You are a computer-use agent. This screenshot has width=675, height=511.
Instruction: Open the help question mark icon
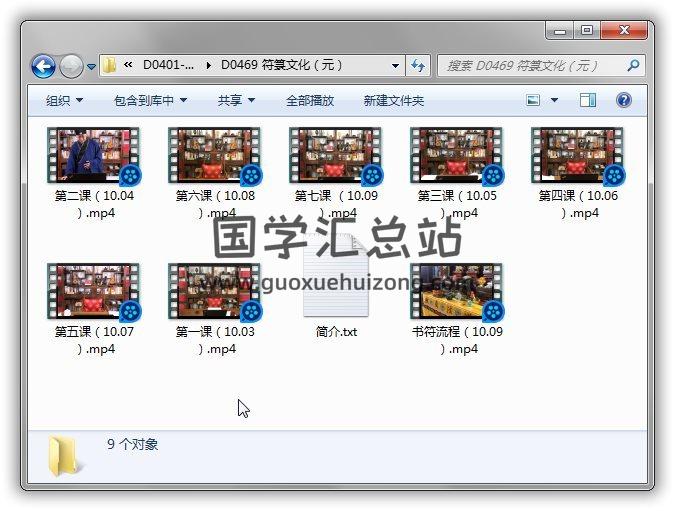(624, 100)
